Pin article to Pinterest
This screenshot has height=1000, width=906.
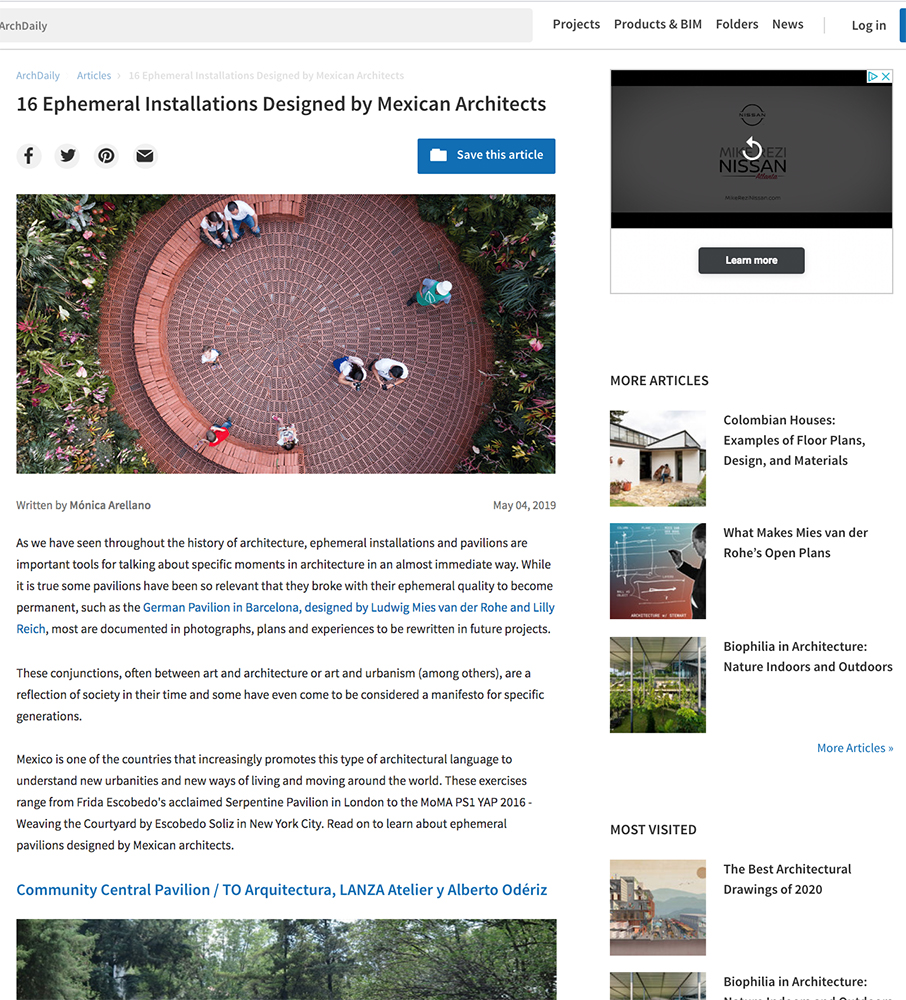click(x=106, y=156)
